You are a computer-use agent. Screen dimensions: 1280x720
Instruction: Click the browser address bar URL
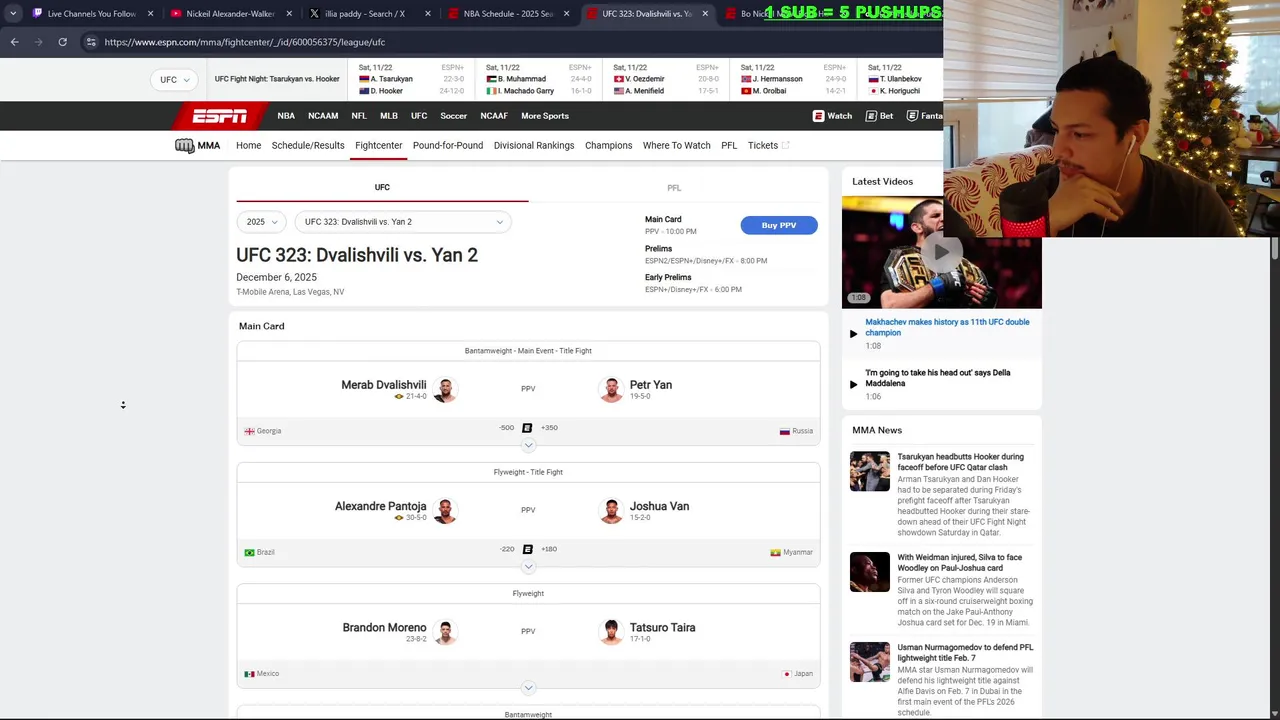(x=245, y=42)
